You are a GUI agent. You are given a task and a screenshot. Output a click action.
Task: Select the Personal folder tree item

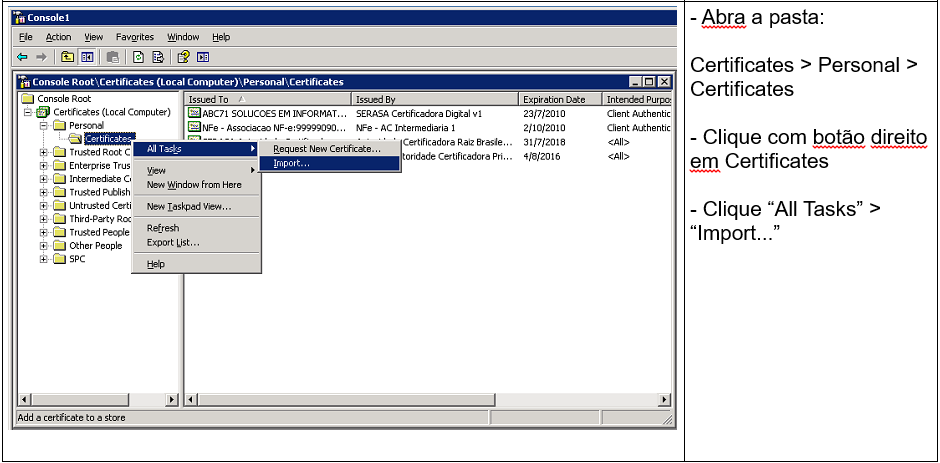coord(86,125)
